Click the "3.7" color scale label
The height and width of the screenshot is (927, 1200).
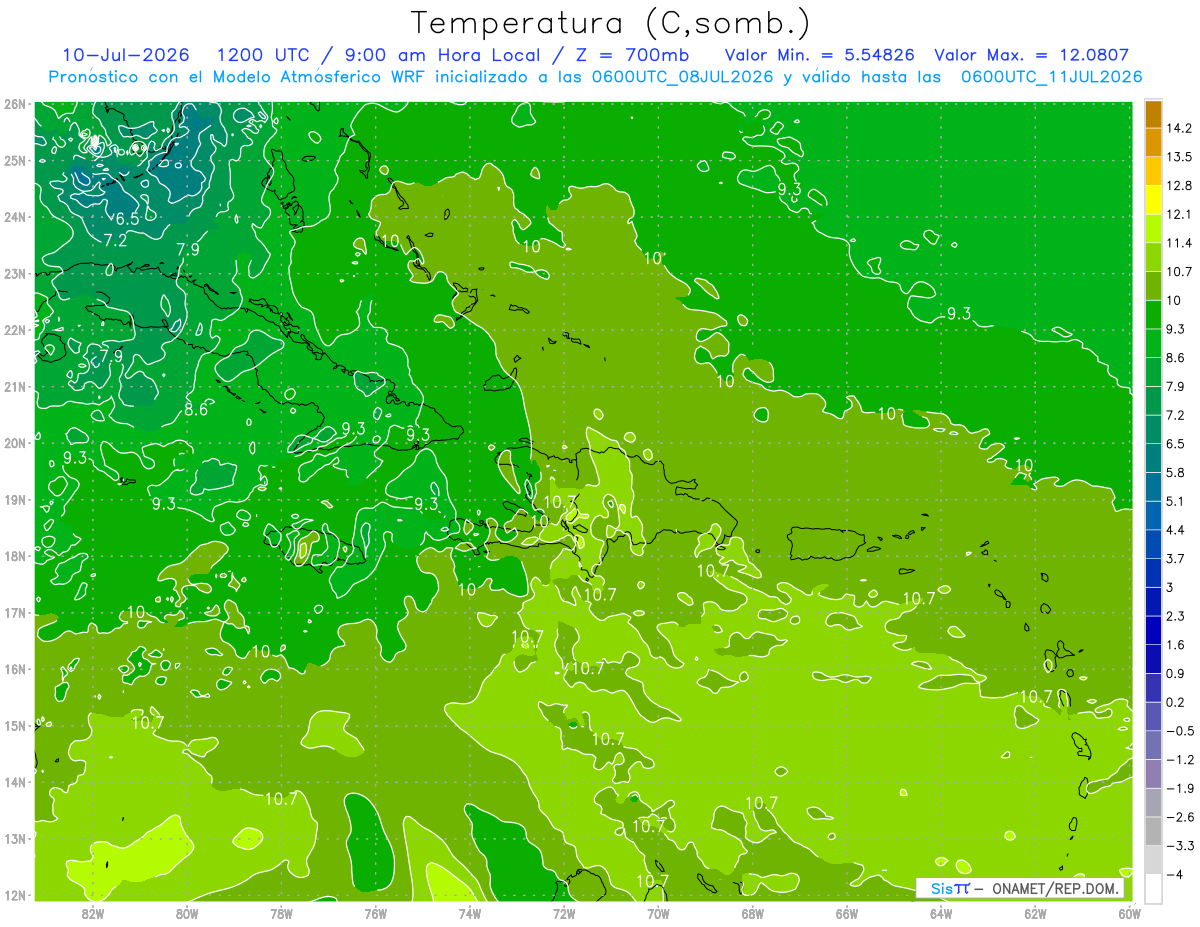(1175, 558)
